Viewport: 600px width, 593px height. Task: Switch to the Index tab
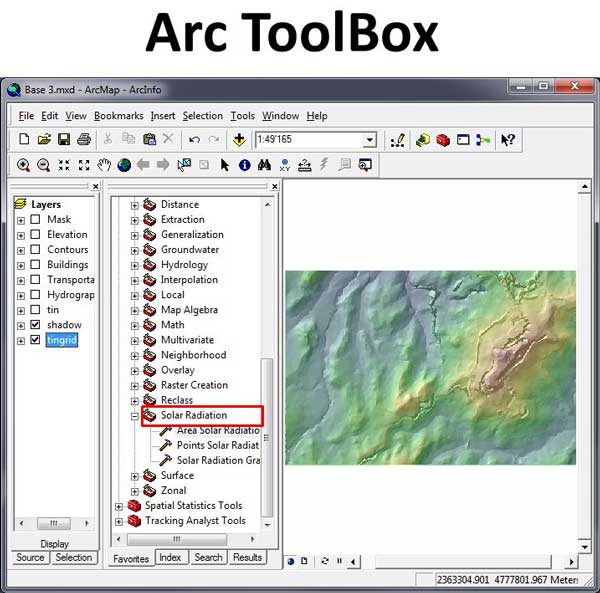pos(170,557)
